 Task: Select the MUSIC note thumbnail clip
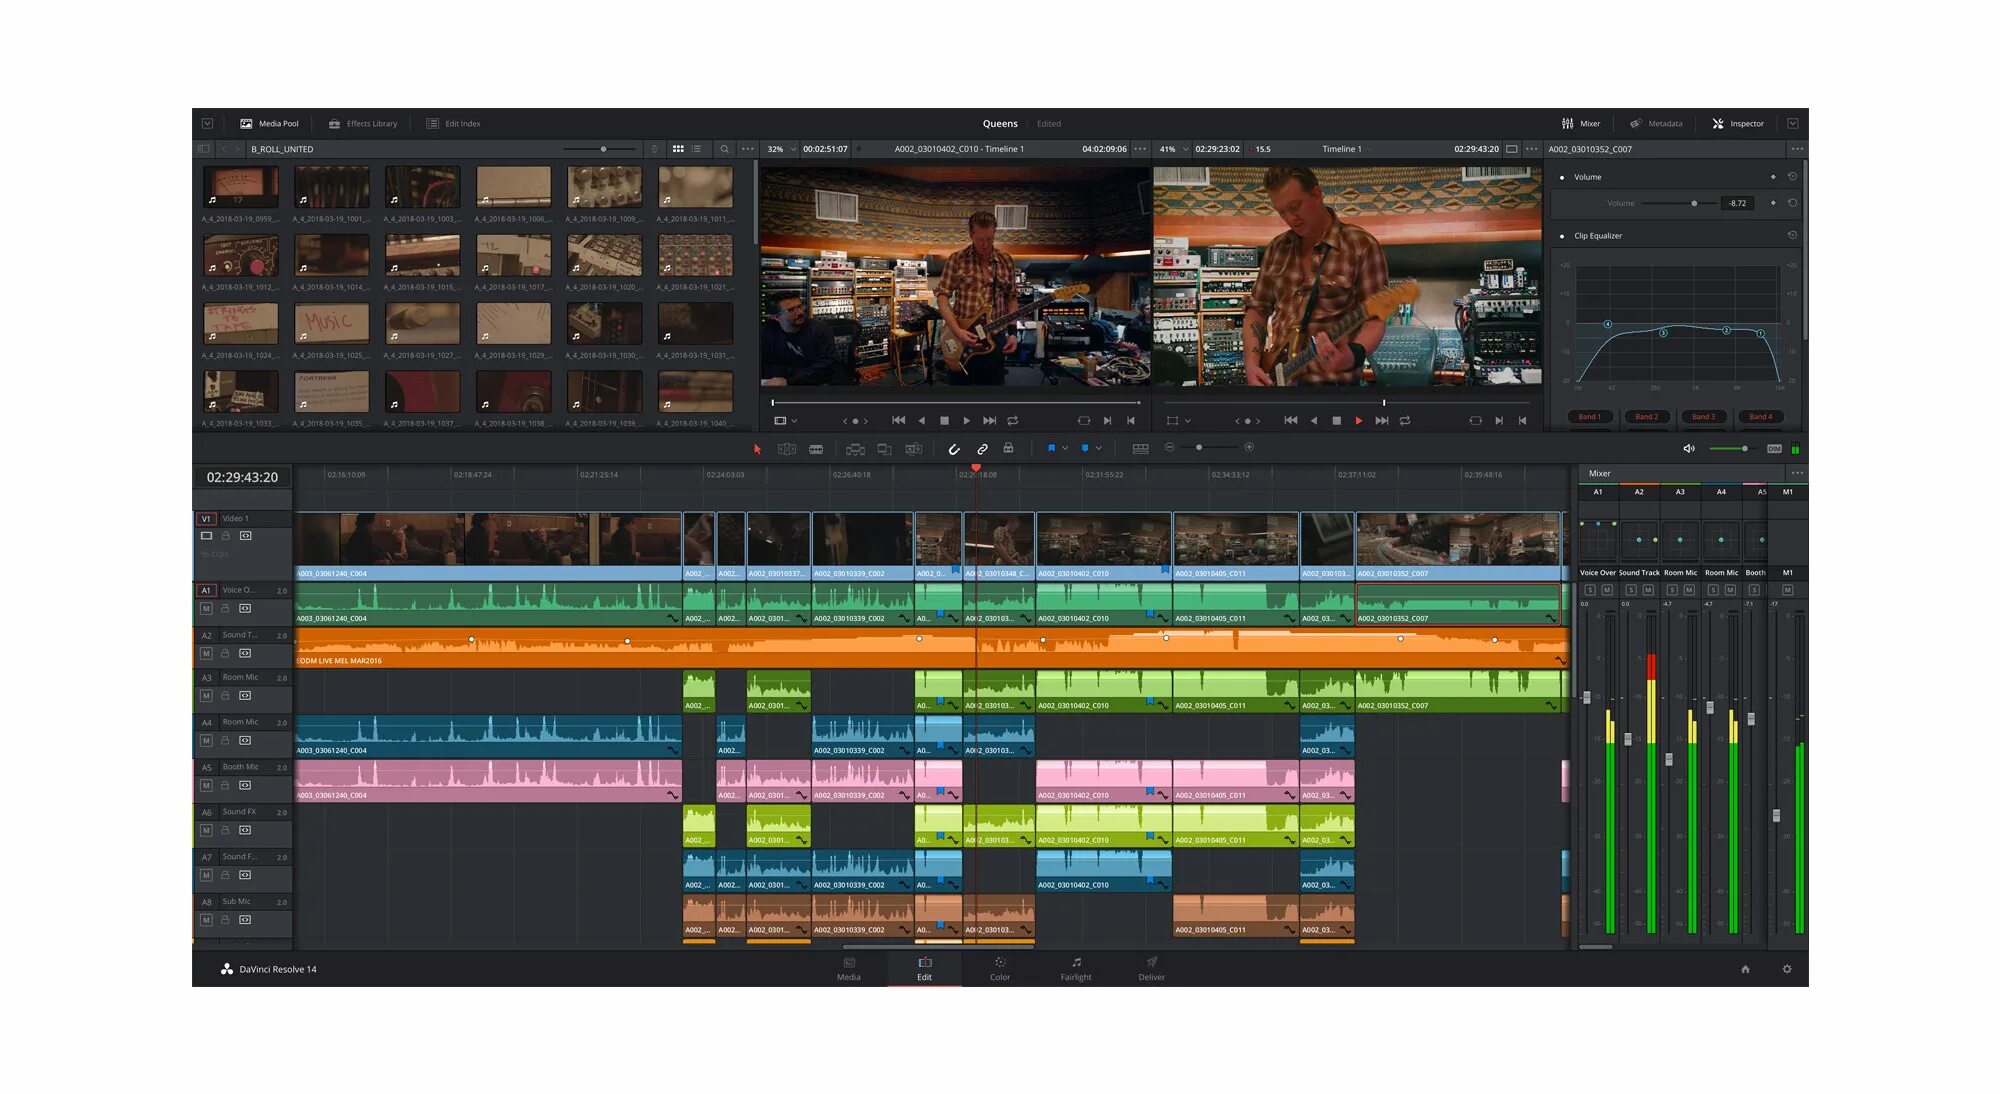click(x=331, y=323)
